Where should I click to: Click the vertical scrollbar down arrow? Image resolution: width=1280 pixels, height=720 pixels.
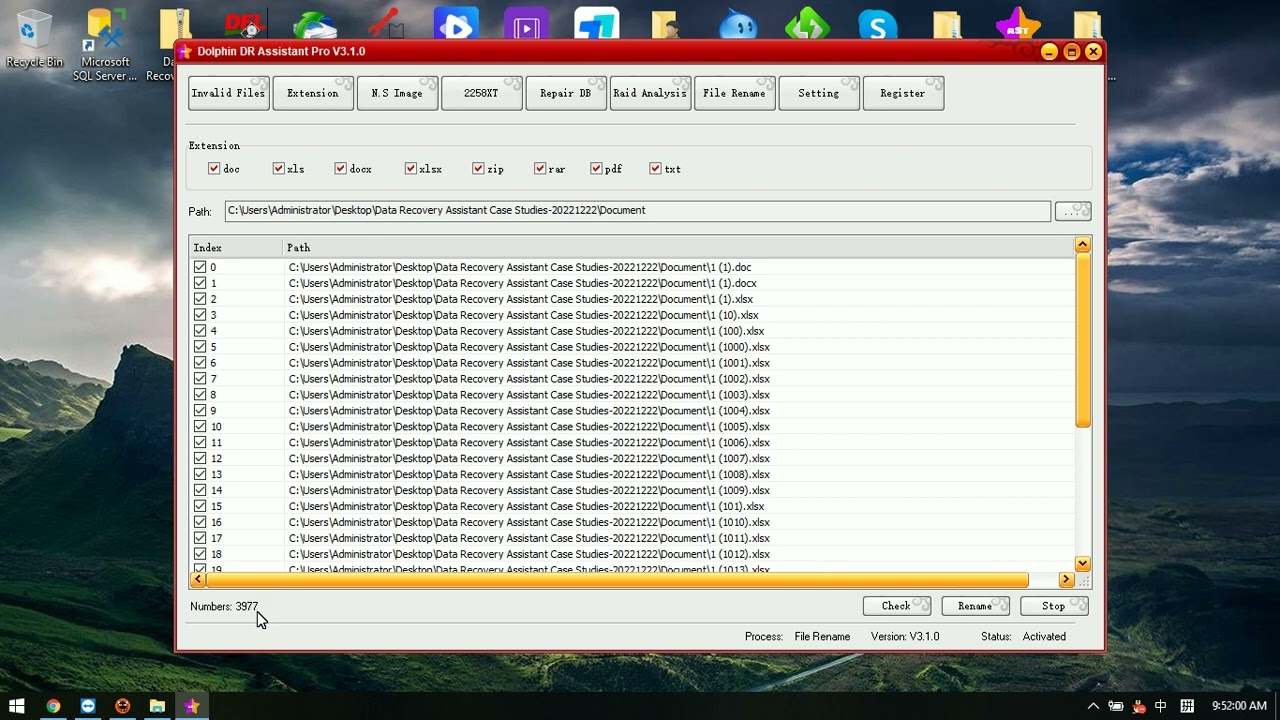1083,564
